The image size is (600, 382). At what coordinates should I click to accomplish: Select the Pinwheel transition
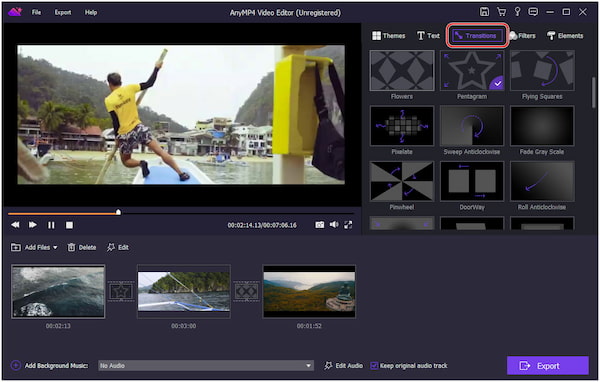tap(402, 181)
